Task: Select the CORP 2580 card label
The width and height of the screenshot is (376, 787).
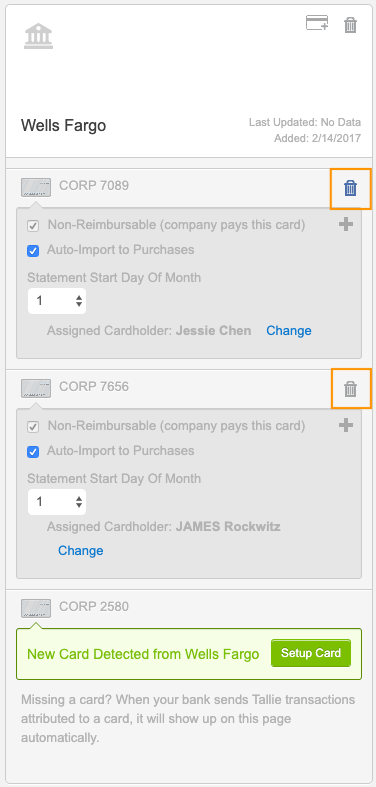Action: tap(94, 607)
